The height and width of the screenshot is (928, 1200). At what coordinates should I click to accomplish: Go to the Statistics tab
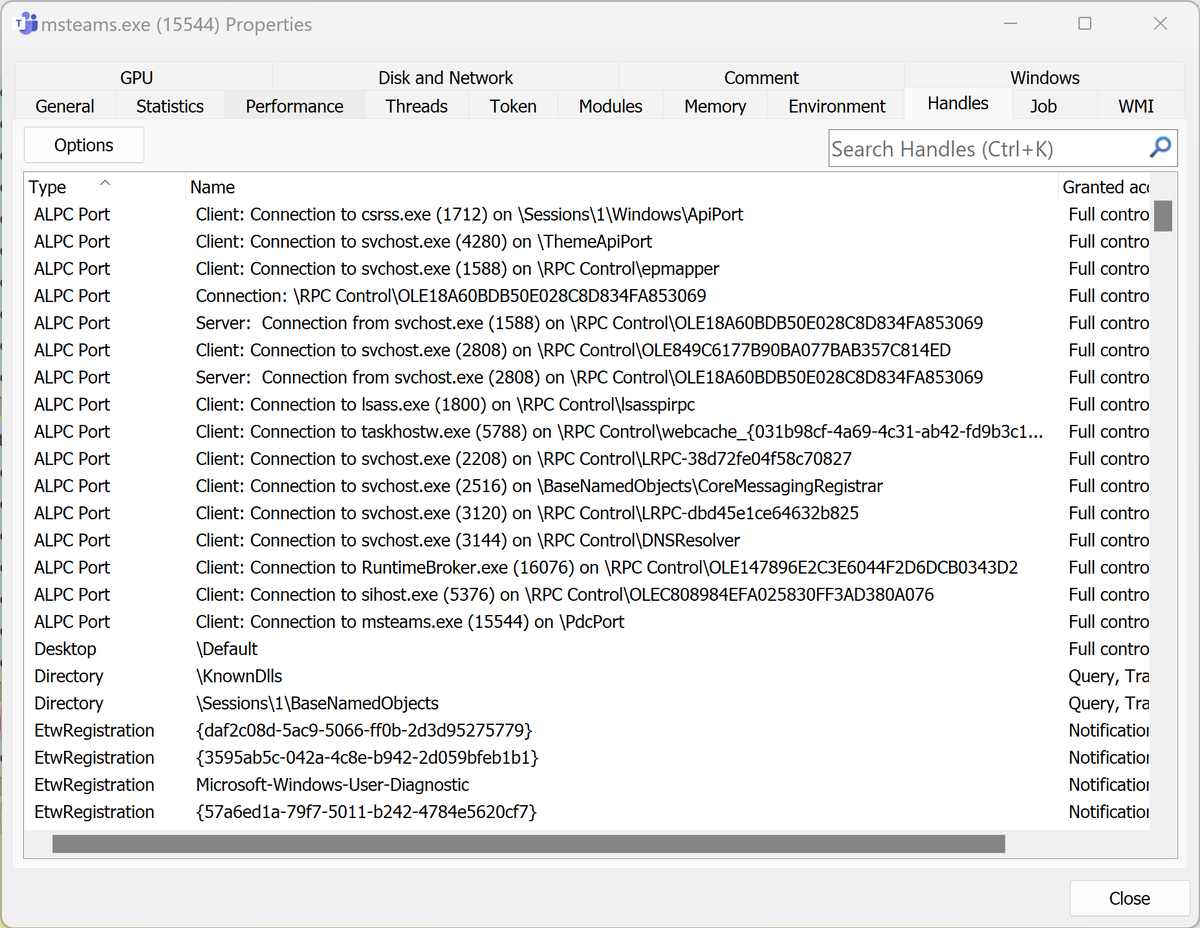[170, 106]
